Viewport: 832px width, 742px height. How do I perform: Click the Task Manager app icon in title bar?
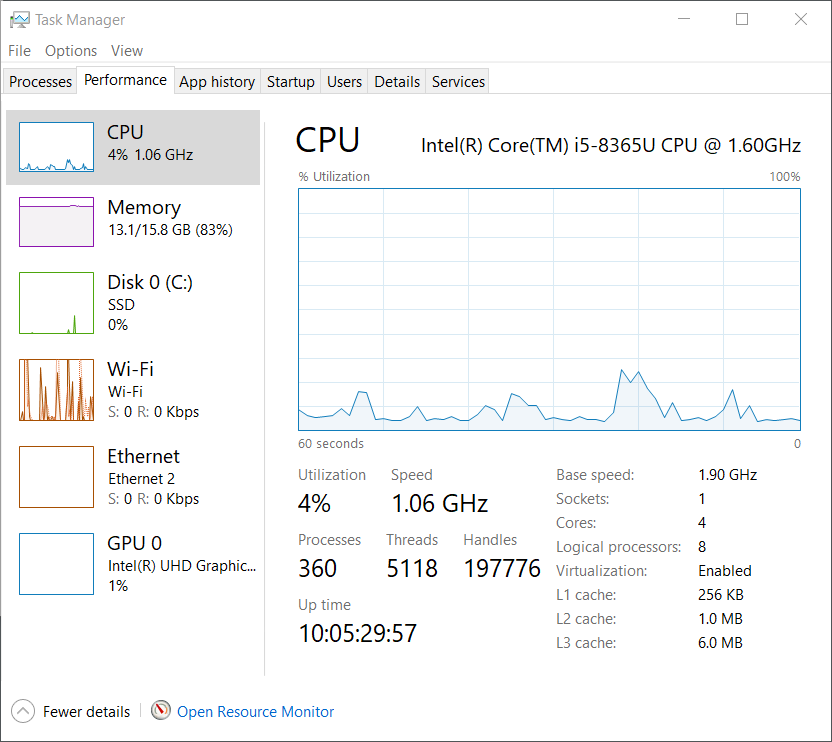(x=20, y=20)
